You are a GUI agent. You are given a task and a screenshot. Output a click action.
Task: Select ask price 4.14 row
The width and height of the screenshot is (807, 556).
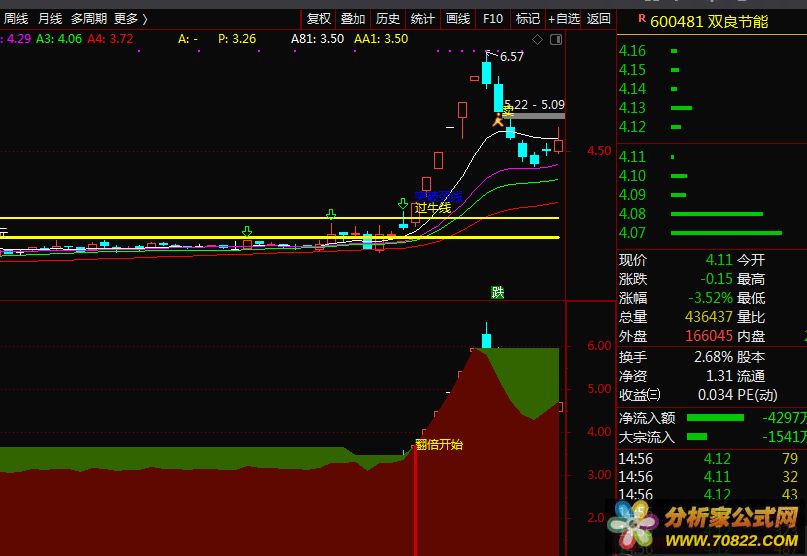pos(712,89)
